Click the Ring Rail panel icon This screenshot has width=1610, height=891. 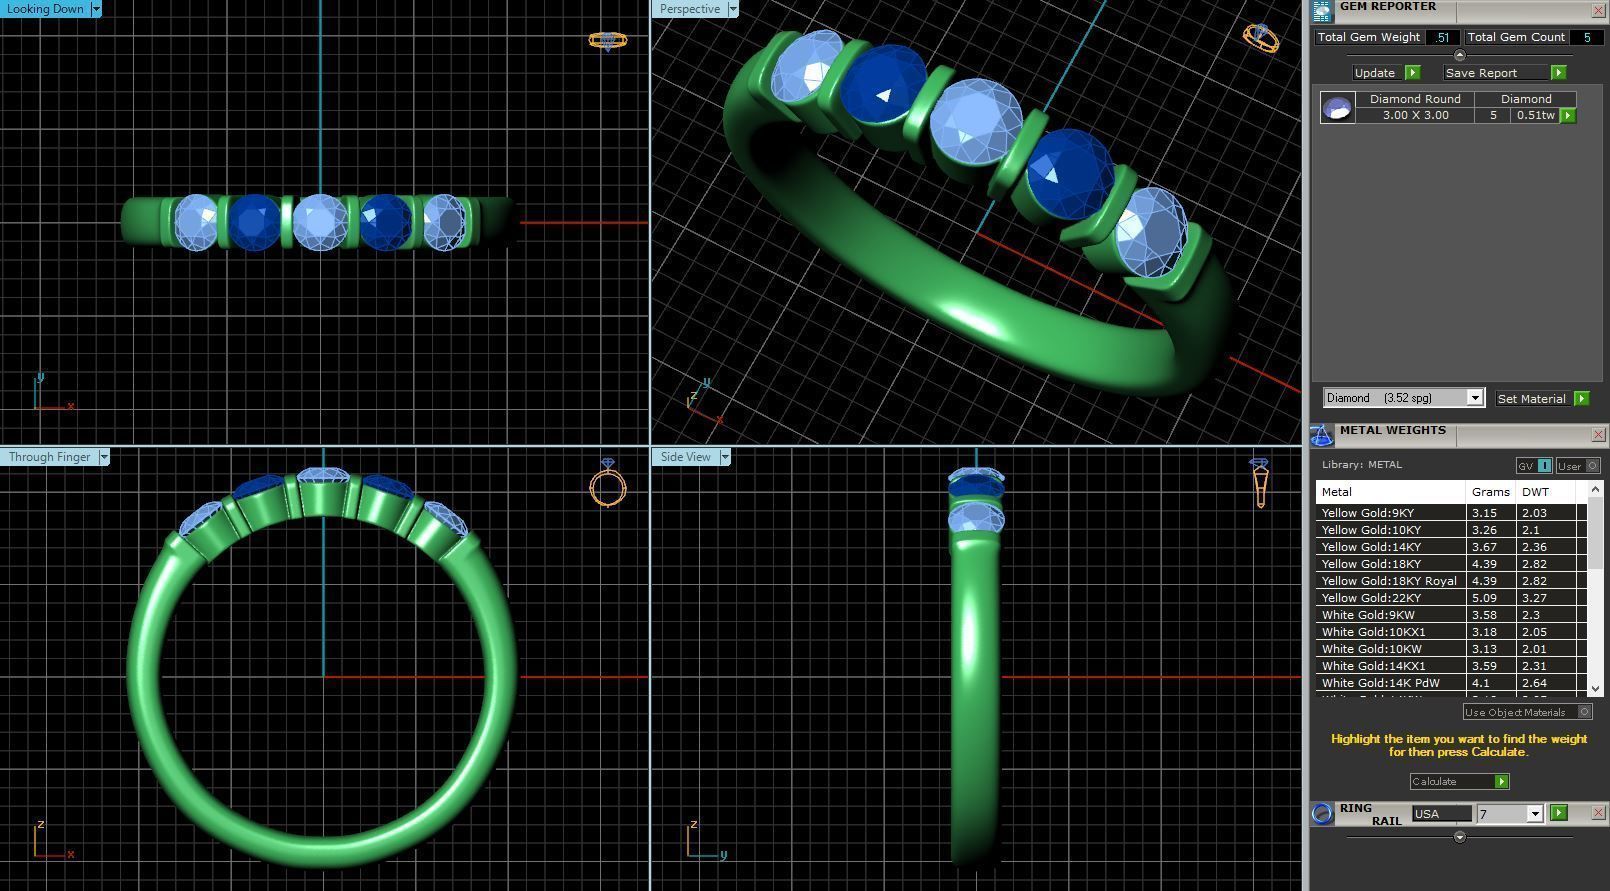point(1322,813)
